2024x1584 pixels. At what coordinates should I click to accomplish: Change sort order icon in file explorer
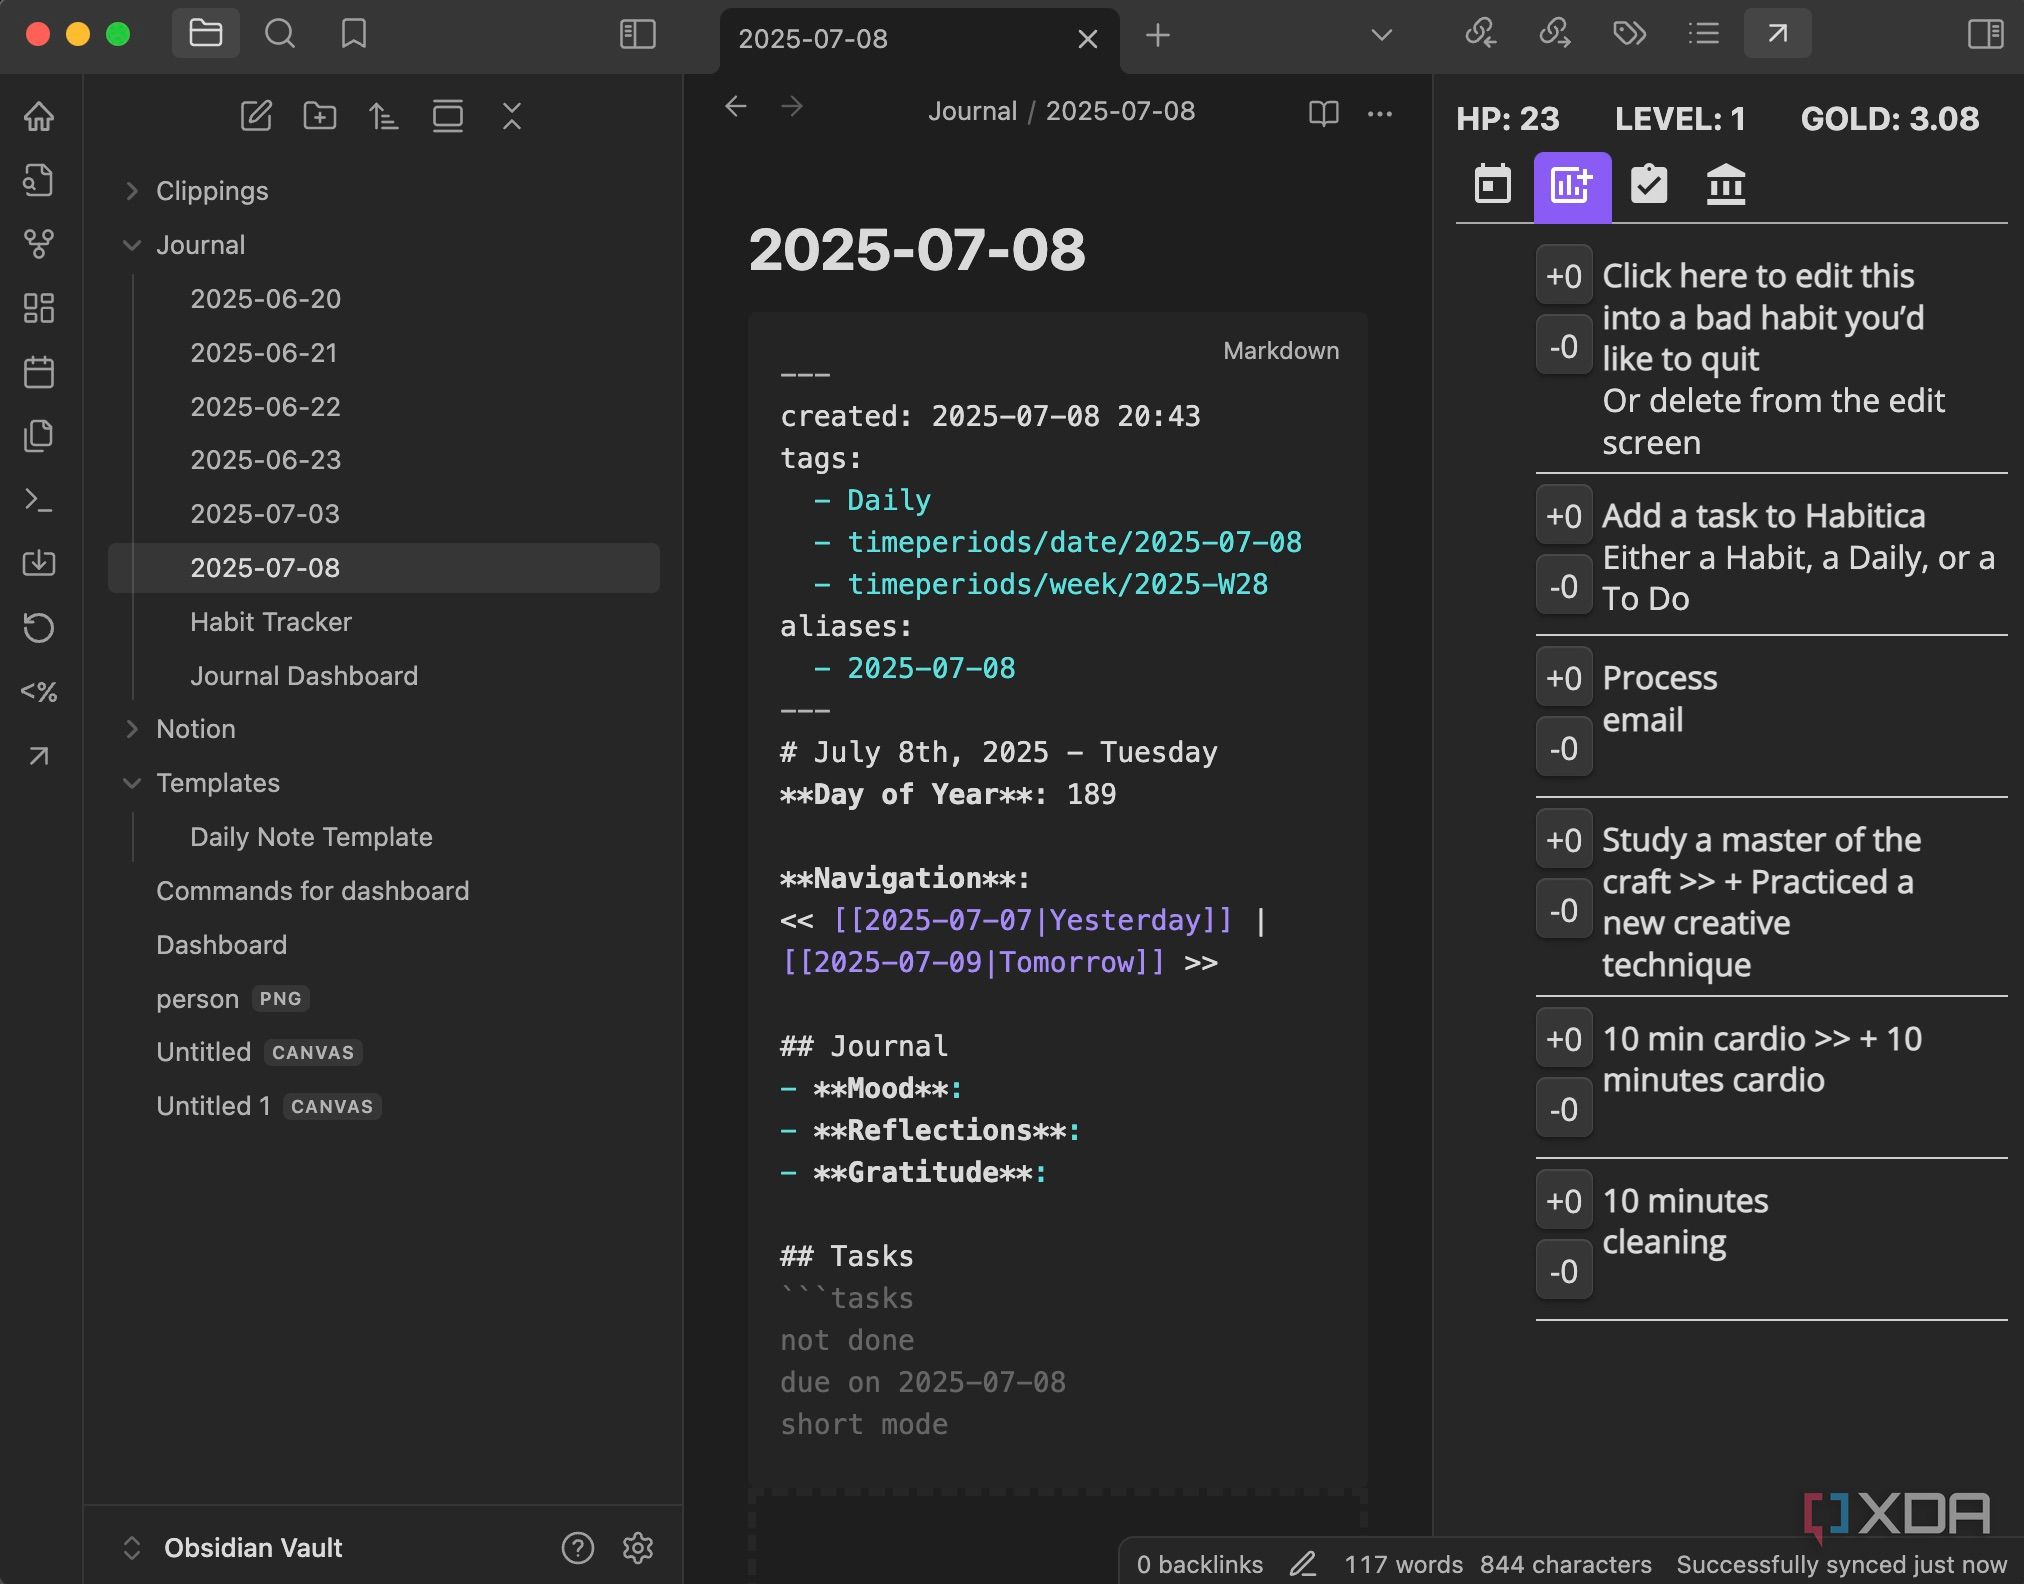coord(384,116)
